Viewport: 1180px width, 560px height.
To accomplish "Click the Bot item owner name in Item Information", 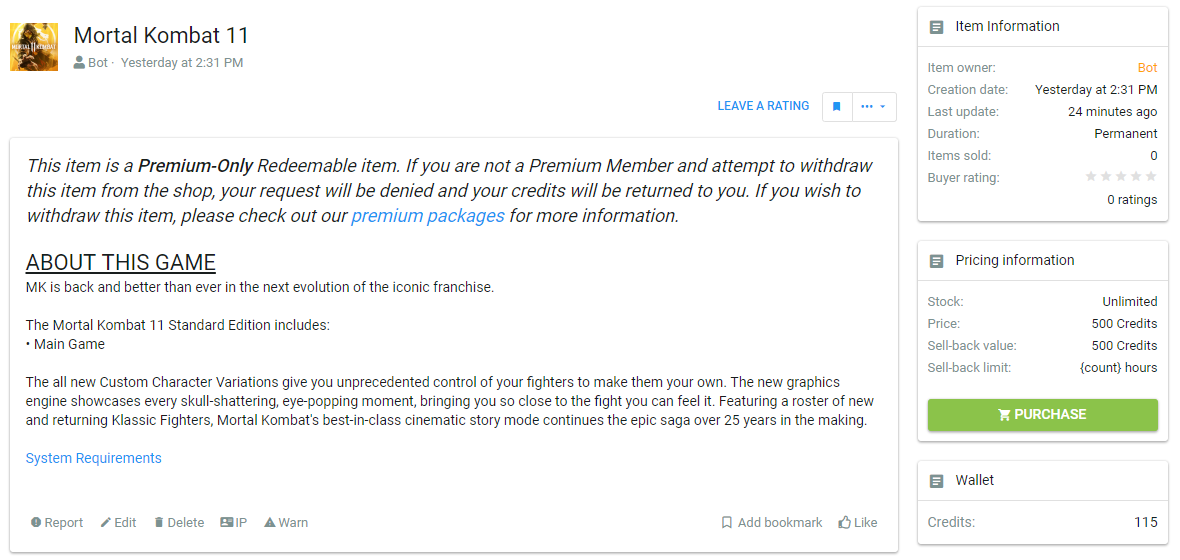I will point(1147,68).
